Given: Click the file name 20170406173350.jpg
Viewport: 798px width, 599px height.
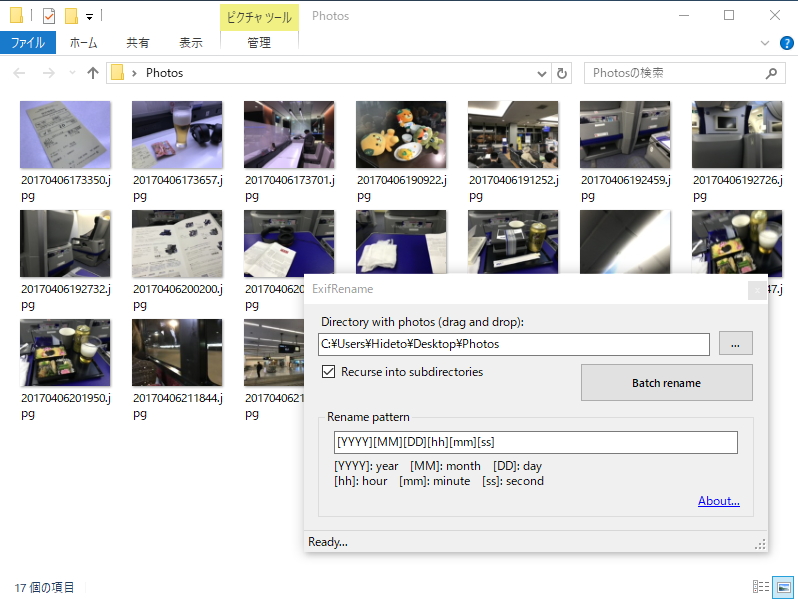Looking at the screenshot, I should pos(66,188).
